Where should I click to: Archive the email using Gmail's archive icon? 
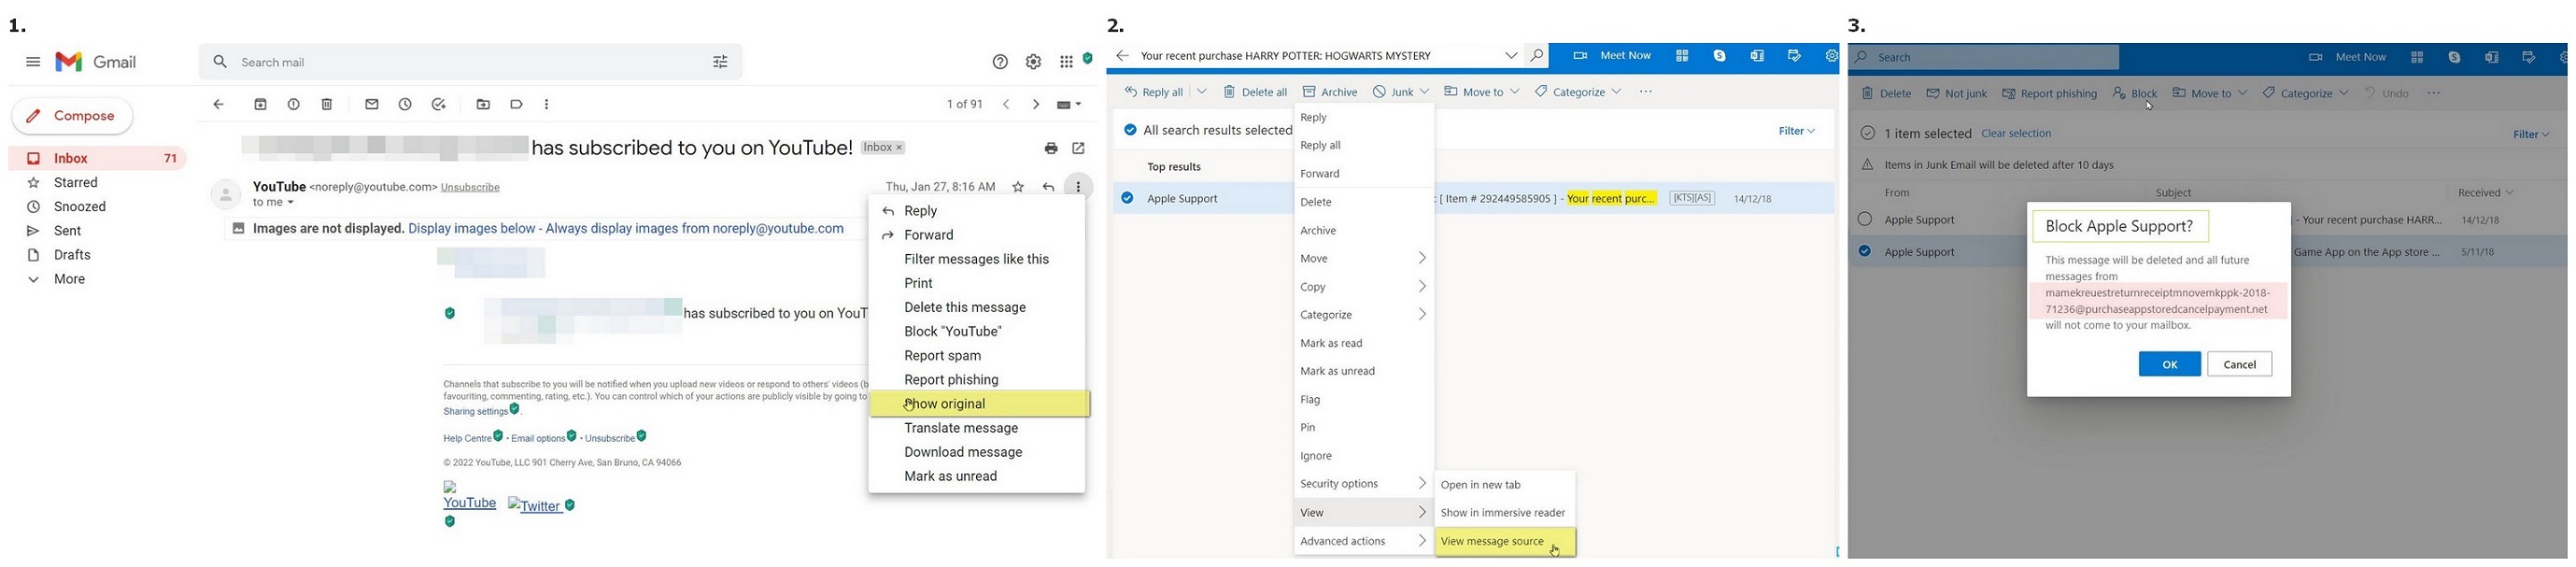pos(261,105)
